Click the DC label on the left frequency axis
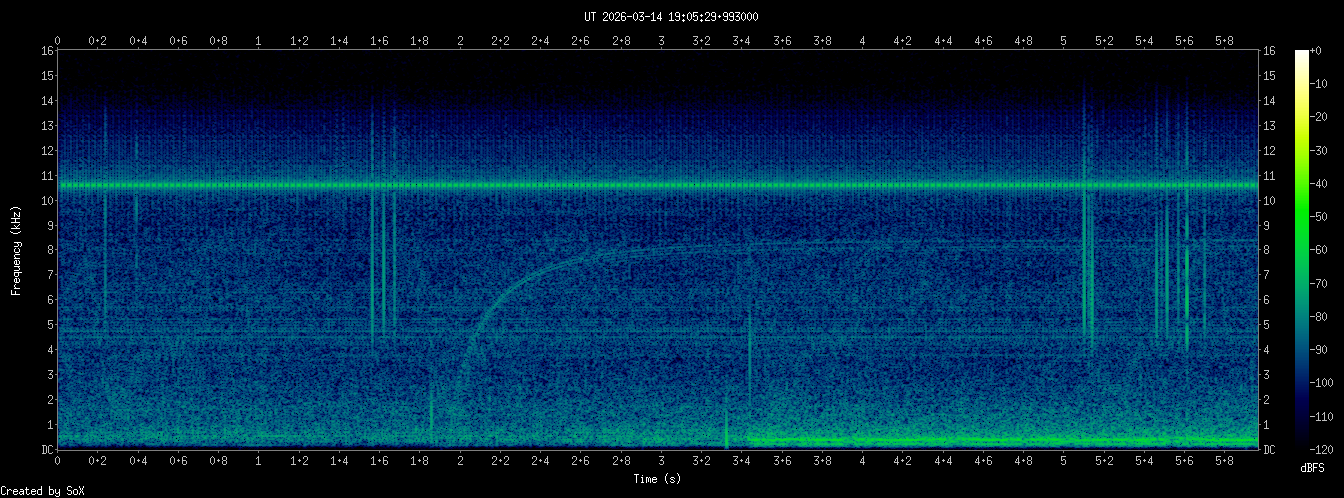The height and width of the screenshot is (498, 1344). click(46, 450)
